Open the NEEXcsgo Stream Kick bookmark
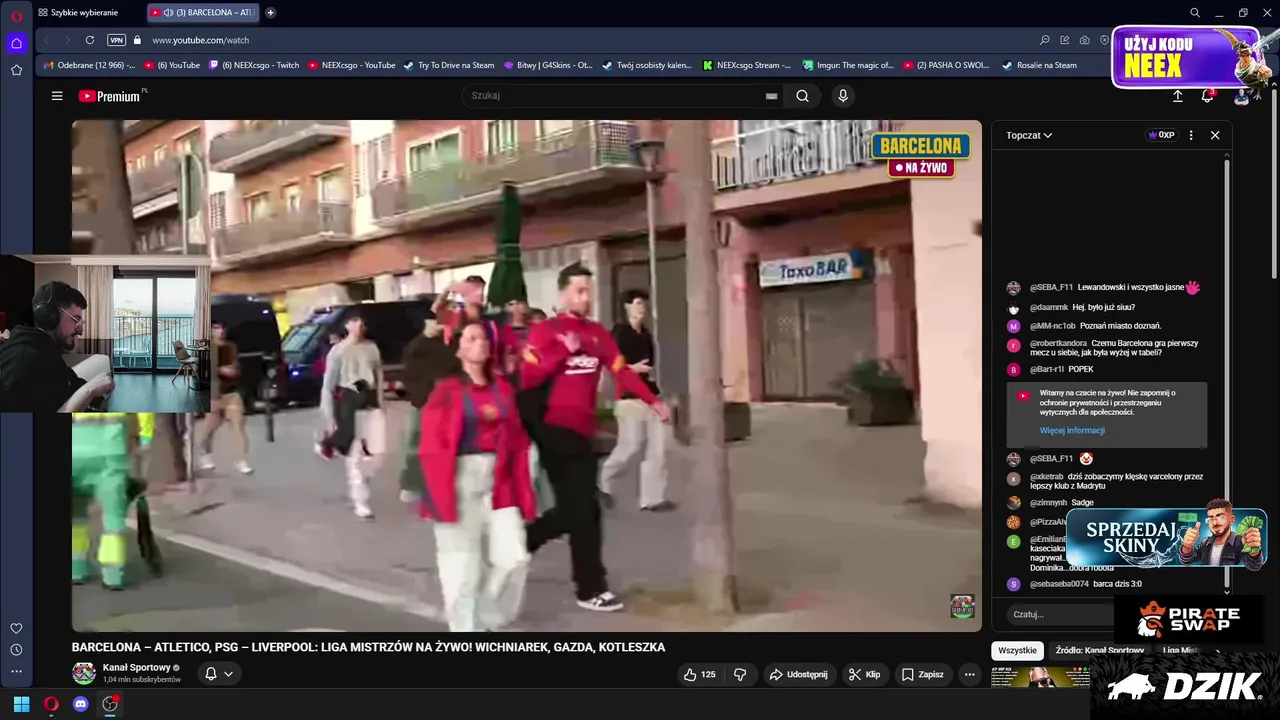This screenshot has width=1280, height=720. [x=747, y=65]
